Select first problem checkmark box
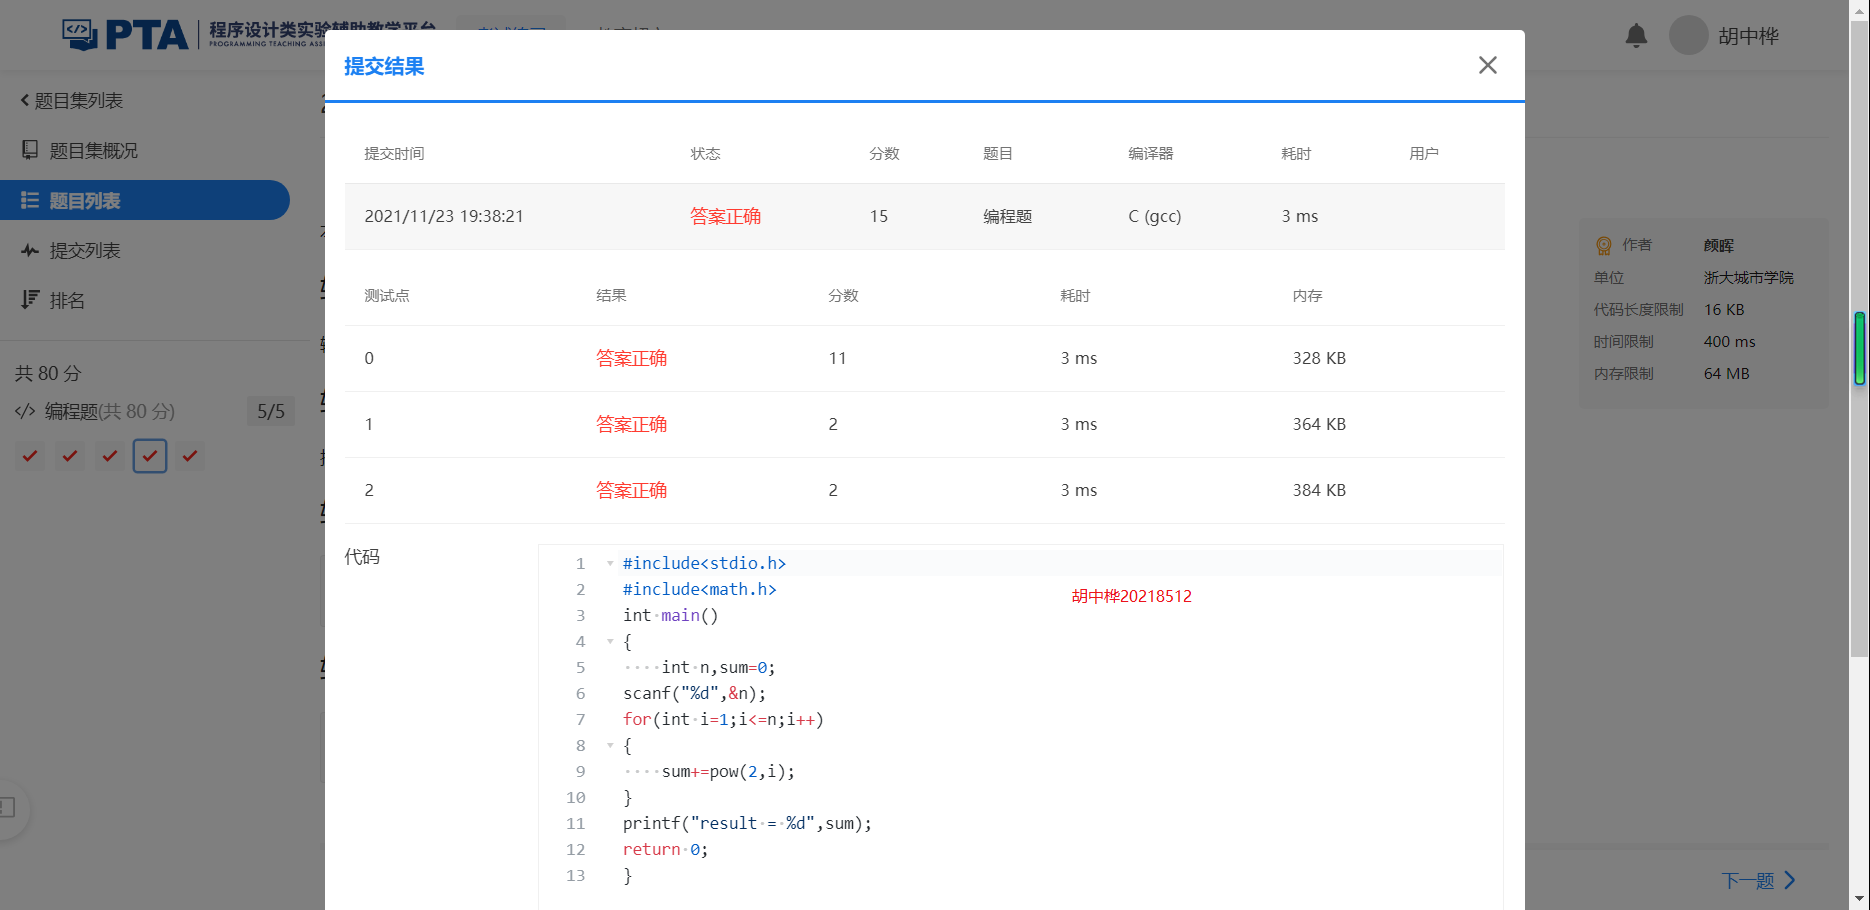 30,456
